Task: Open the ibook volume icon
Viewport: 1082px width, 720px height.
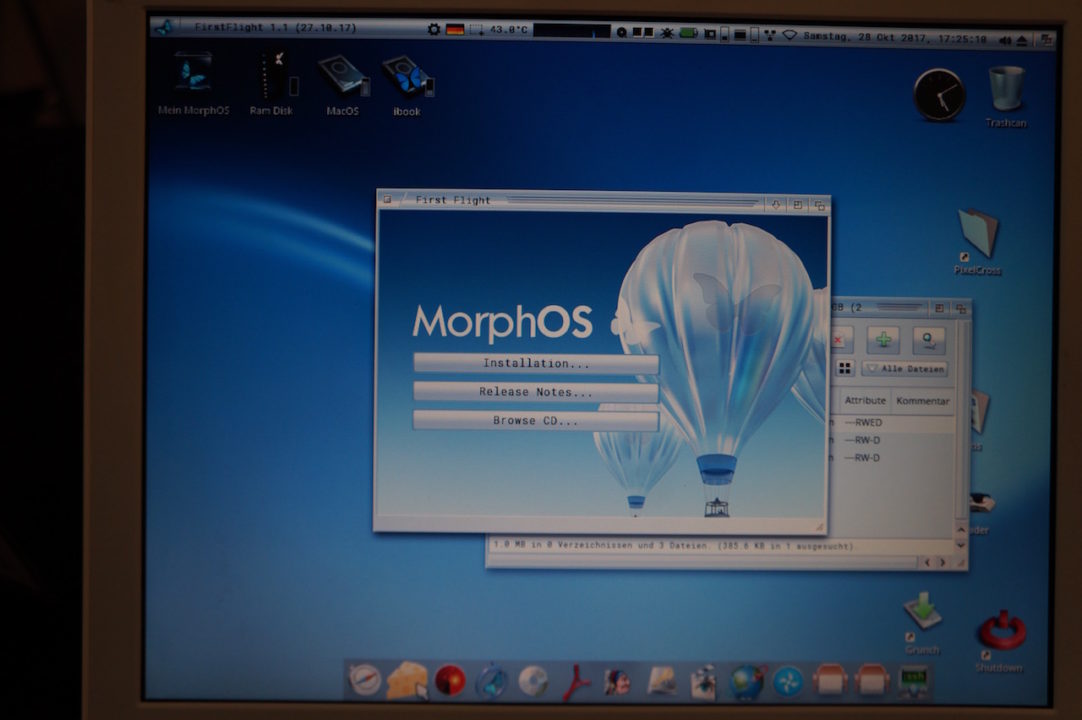Action: pos(407,86)
